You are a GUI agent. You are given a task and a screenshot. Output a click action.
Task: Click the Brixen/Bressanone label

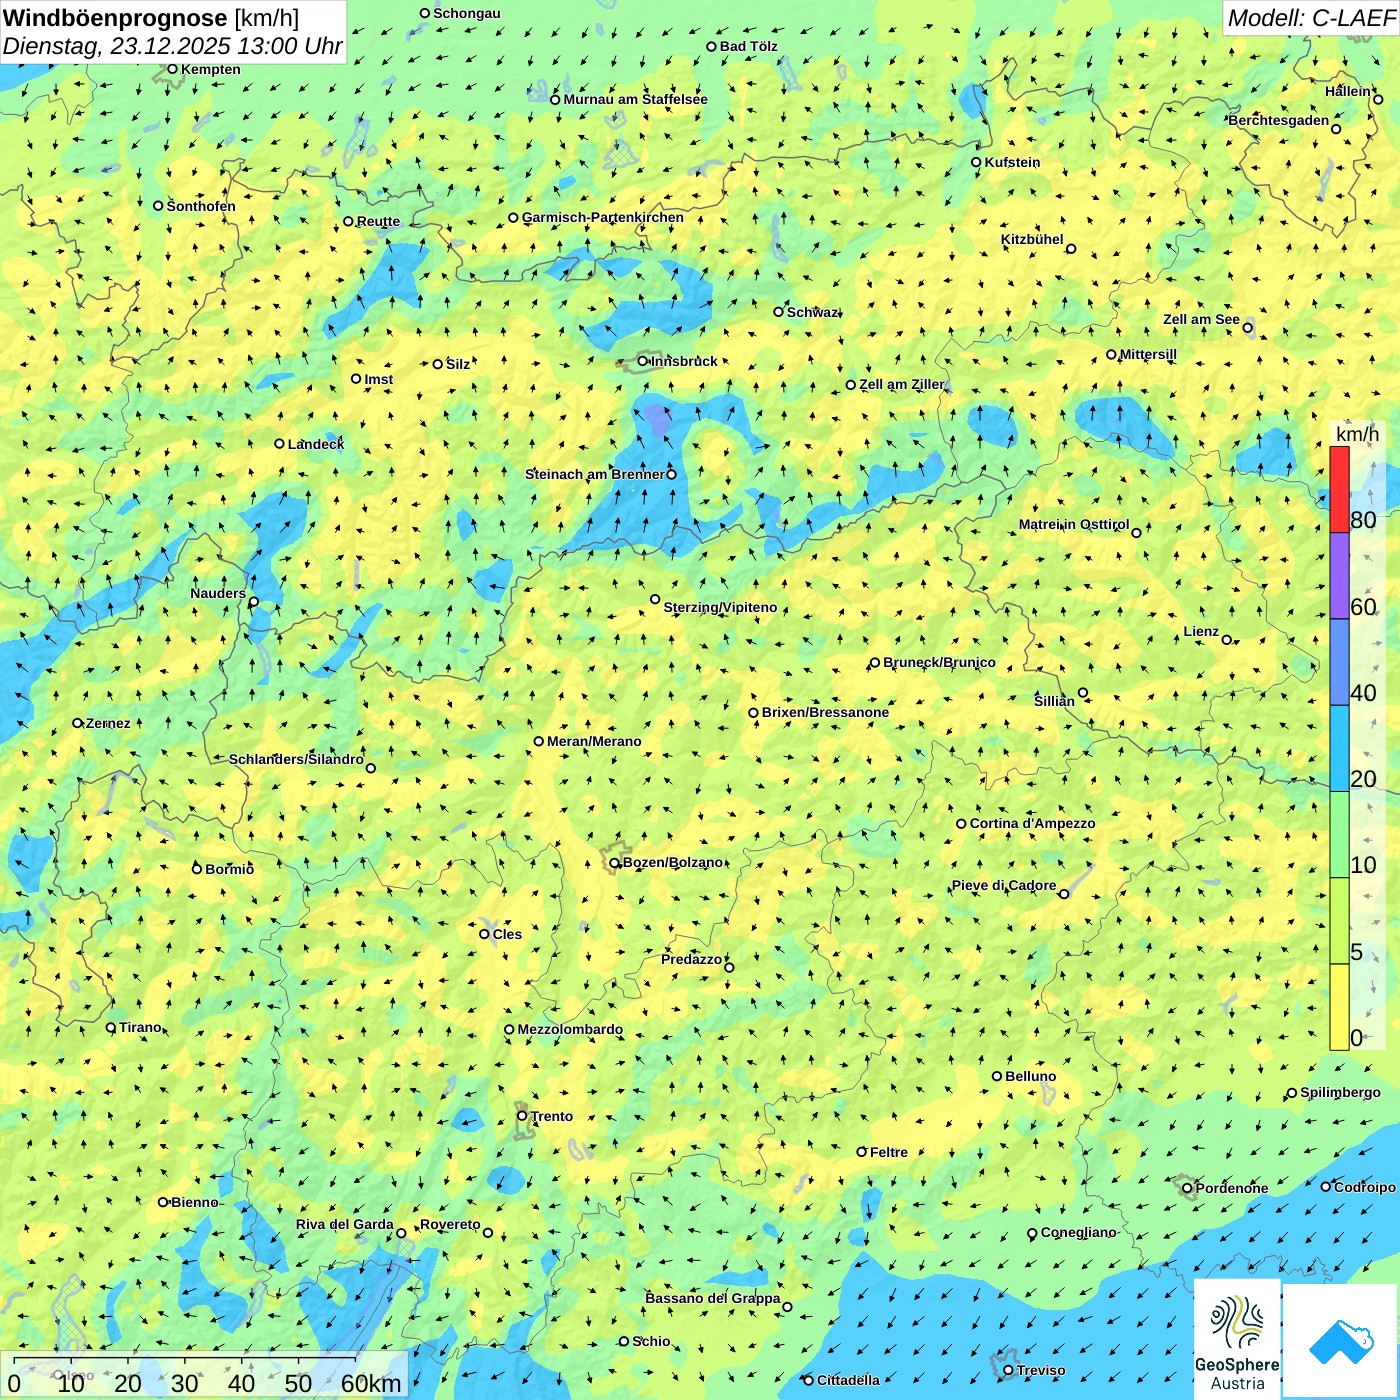[x=825, y=712]
